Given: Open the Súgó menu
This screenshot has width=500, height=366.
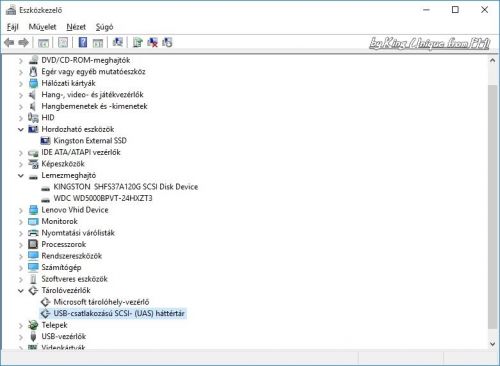Looking at the screenshot, I should click(x=104, y=27).
